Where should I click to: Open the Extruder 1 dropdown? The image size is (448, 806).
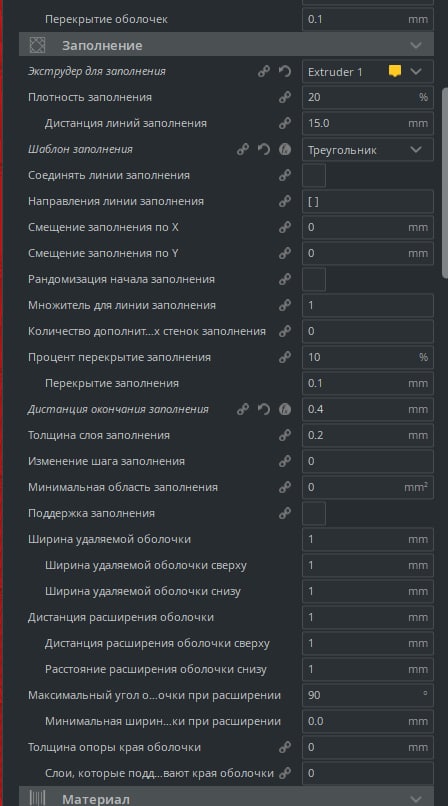(368, 71)
